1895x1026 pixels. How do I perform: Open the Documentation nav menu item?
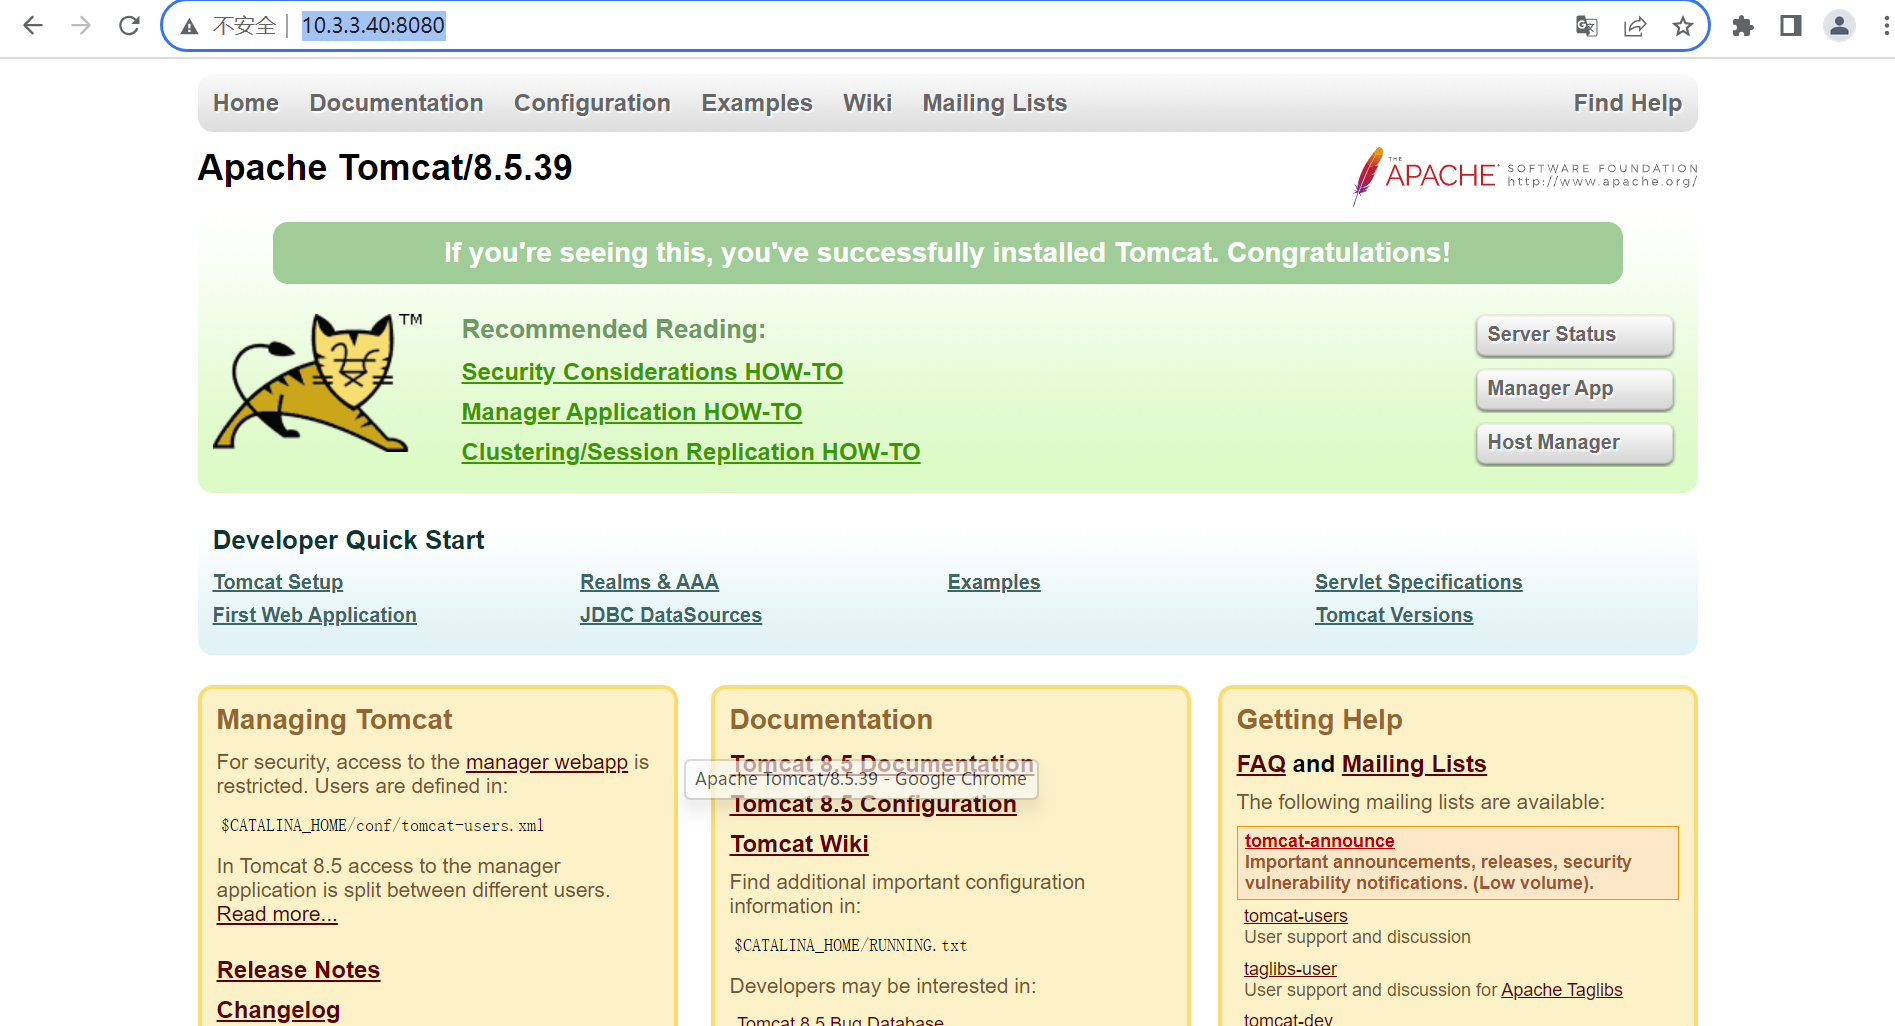[x=396, y=103]
